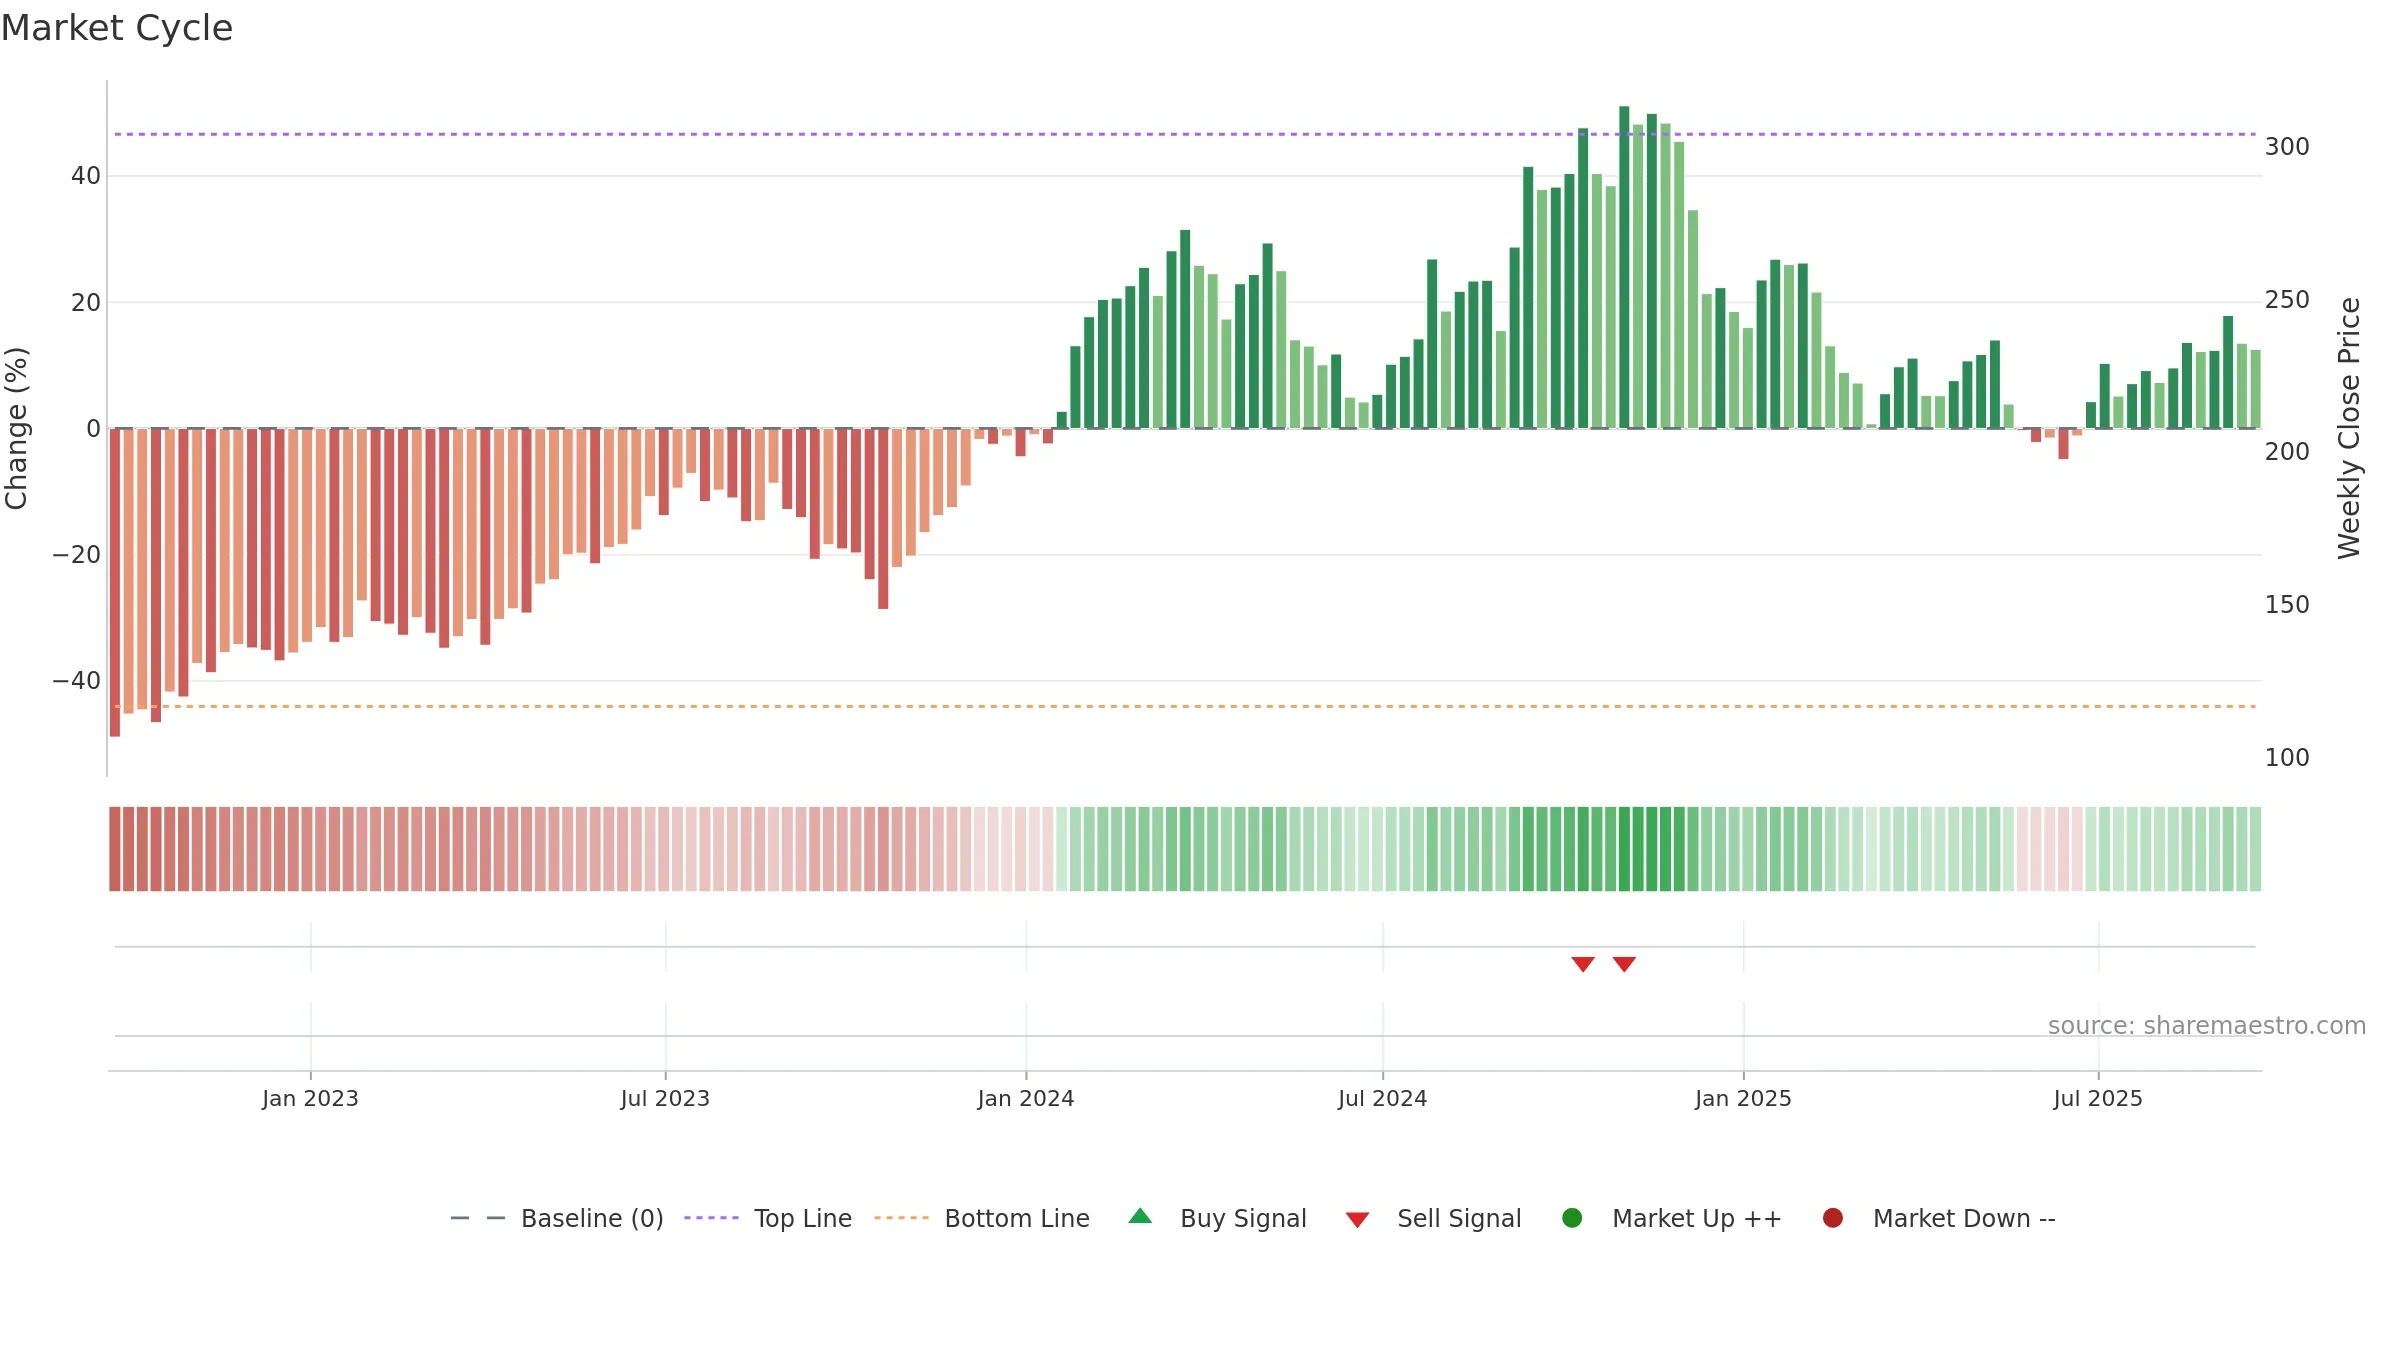This screenshot has width=2400, height=1350.
Task: Click the Jan 2023 axis label
Action: [310, 1099]
